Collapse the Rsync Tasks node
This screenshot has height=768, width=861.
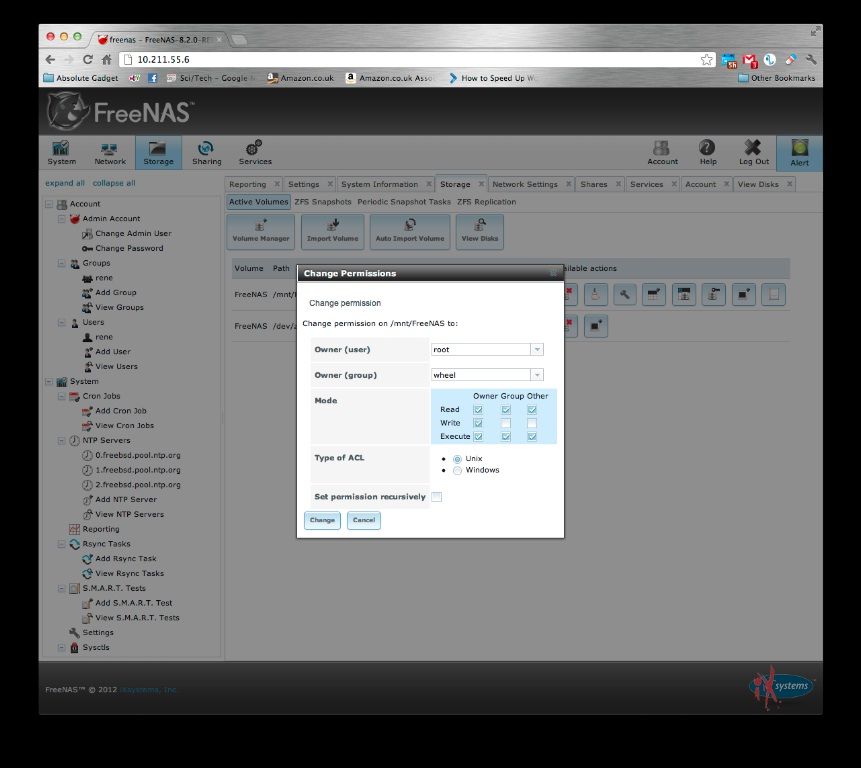pyautogui.click(x=62, y=544)
